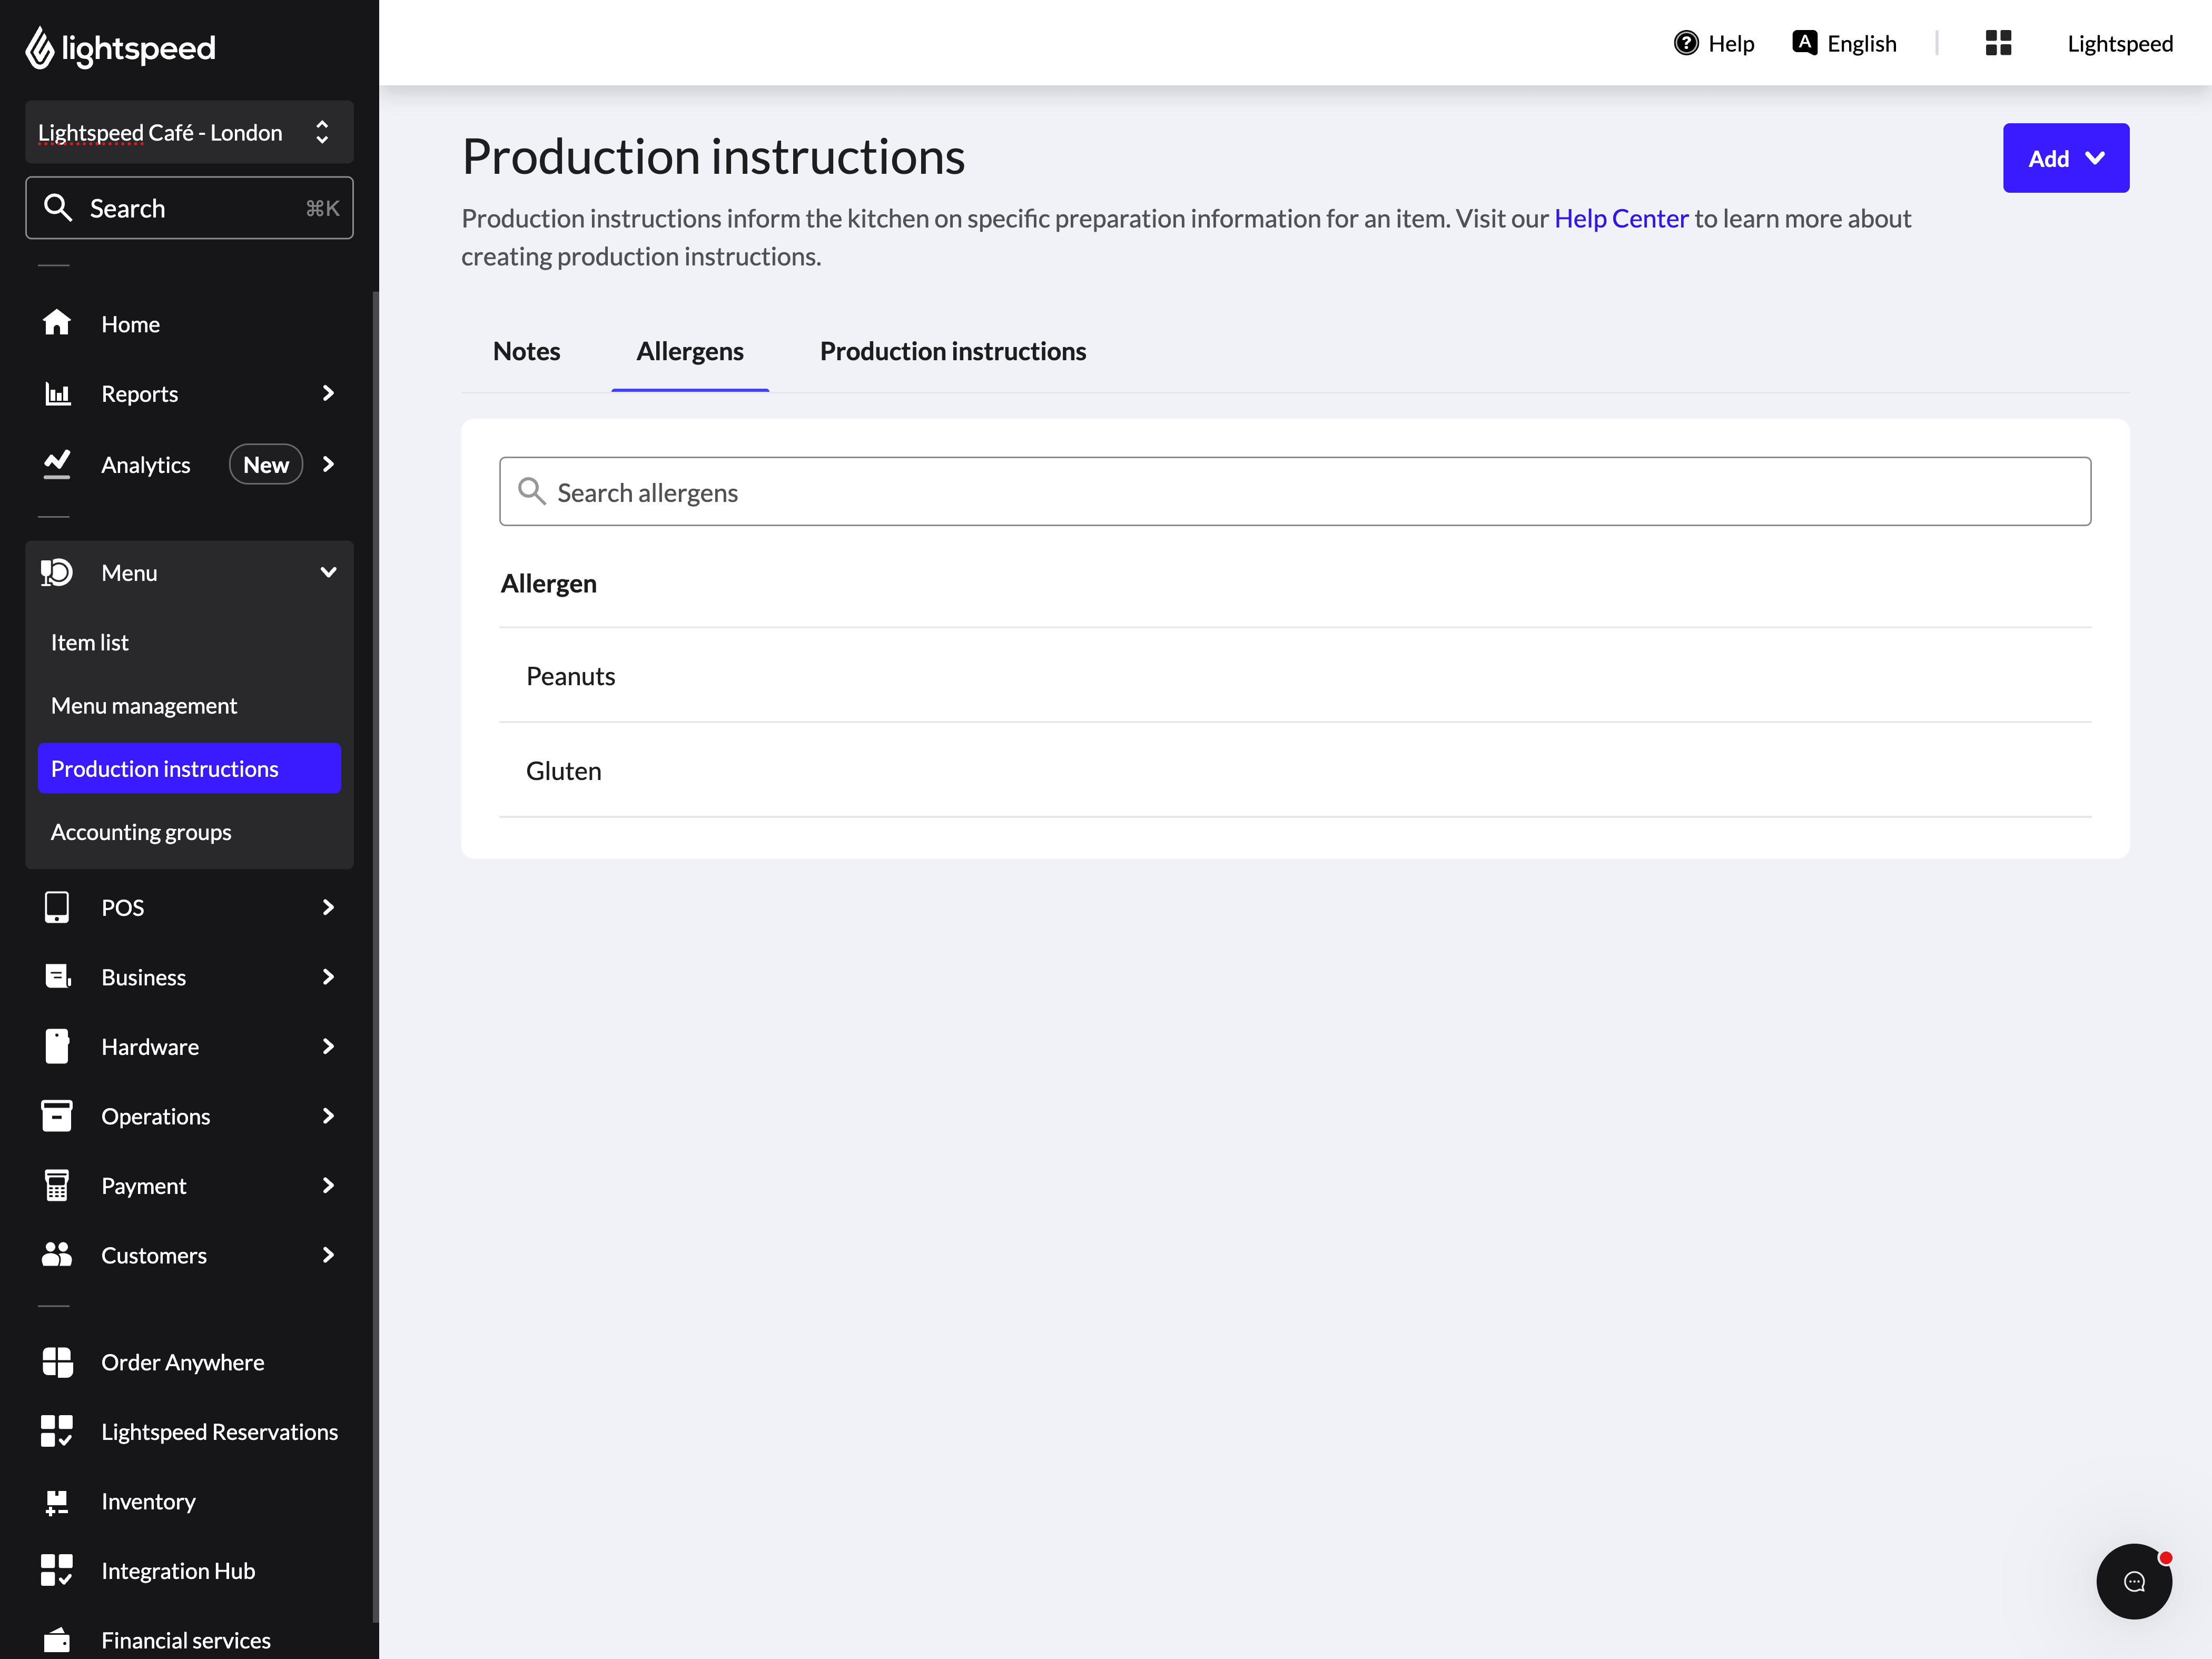Open the Production instructions tab
The image size is (2212, 1659).
click(952, 351)
